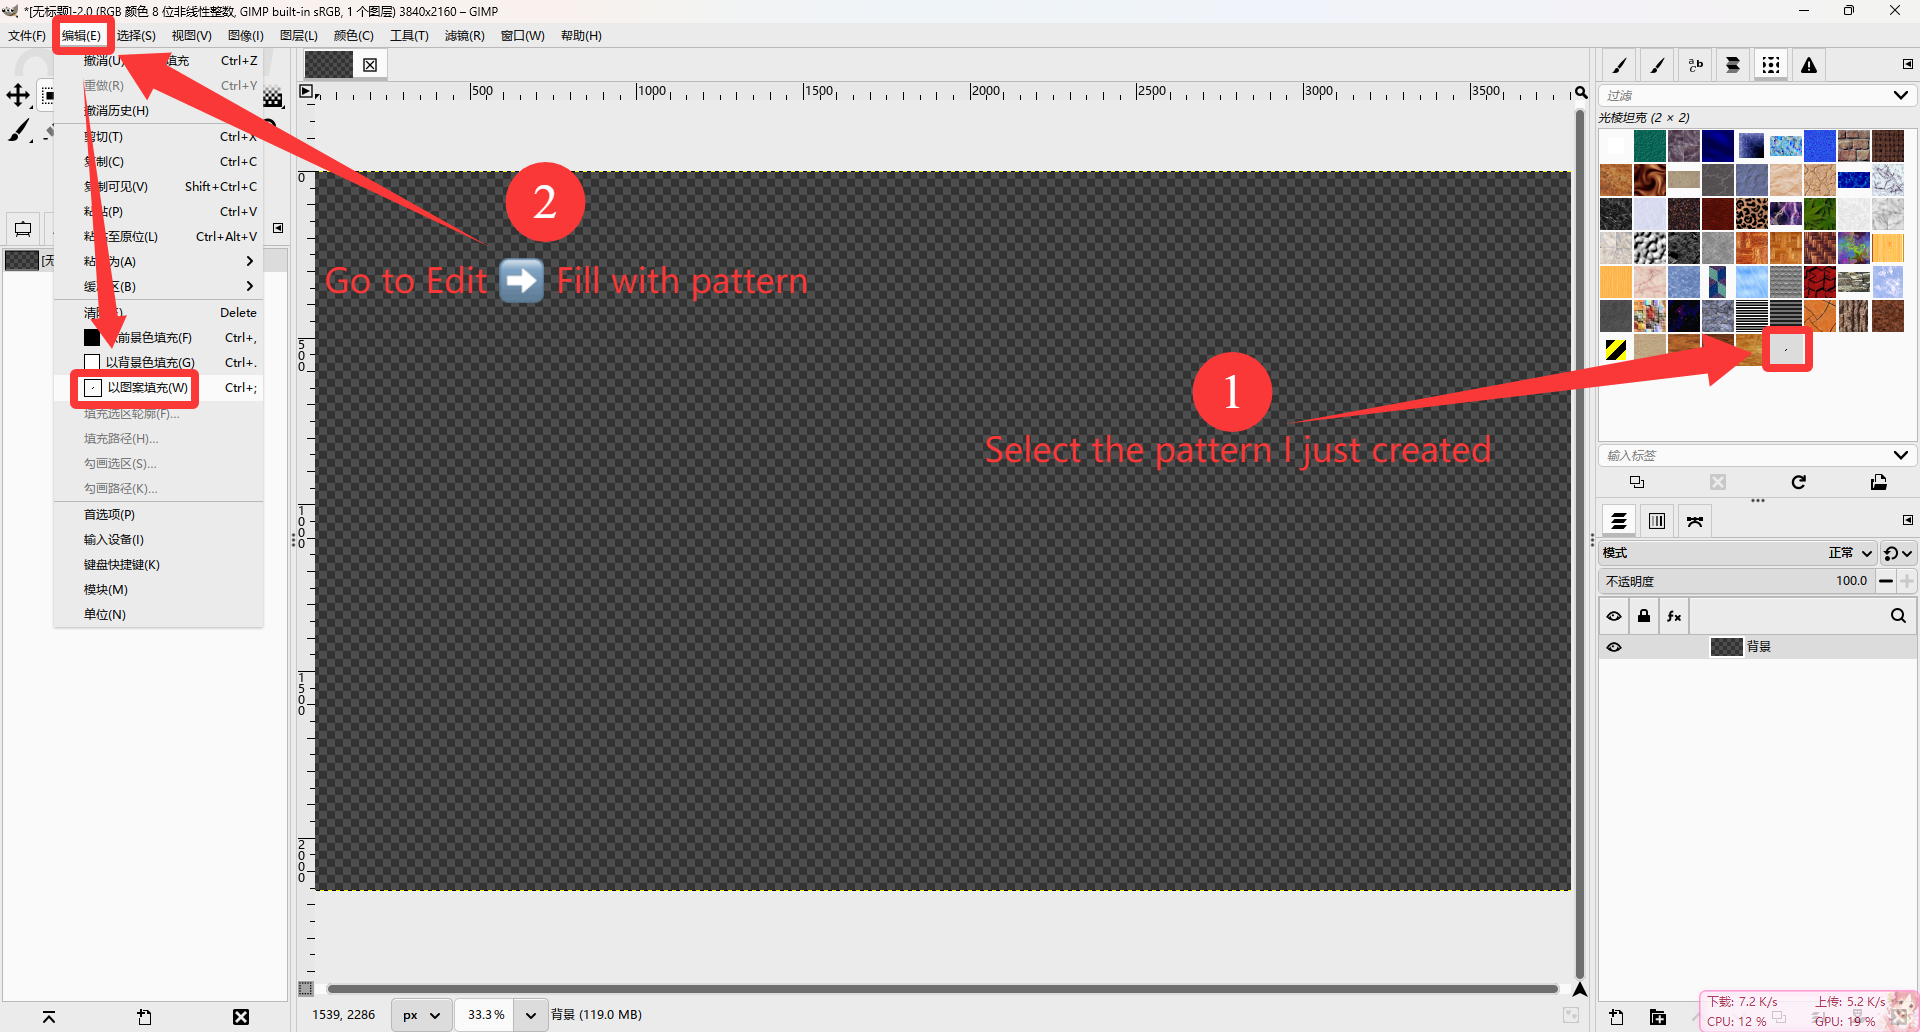Toggle the Quick Mask button below the rulers

(306, 989)
